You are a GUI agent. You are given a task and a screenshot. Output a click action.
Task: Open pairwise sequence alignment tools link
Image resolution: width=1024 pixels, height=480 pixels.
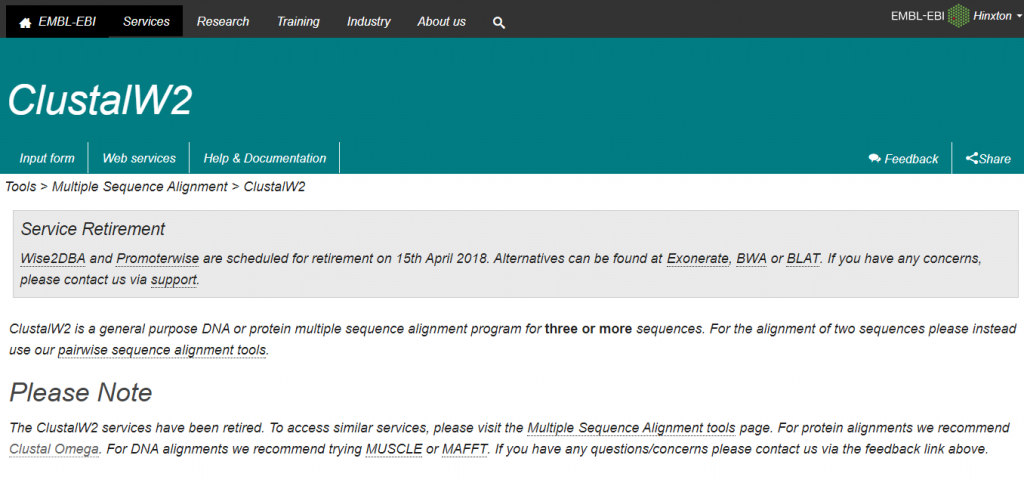pyautogui.click(x=163, y=351)
